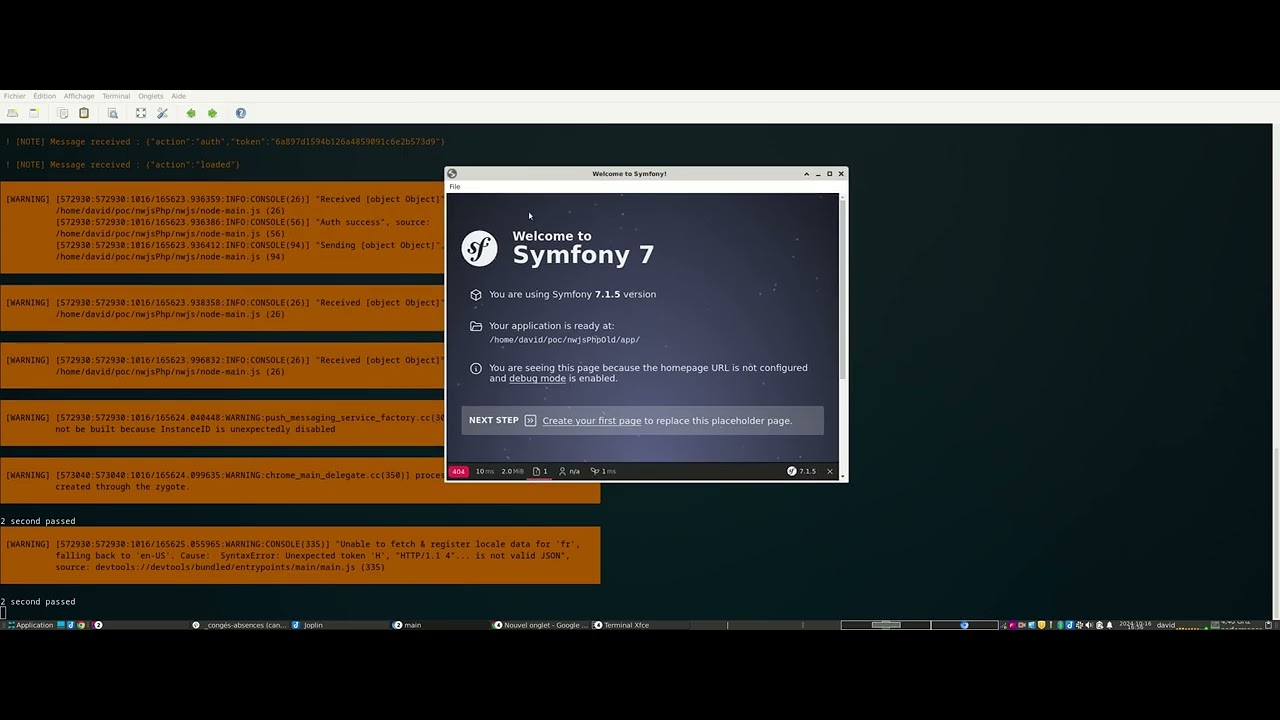Image resolution: width=1280 pixels, height=720 pixels.
Task: Click the 10 ms request time panel
Action: (x=484, y=471)
